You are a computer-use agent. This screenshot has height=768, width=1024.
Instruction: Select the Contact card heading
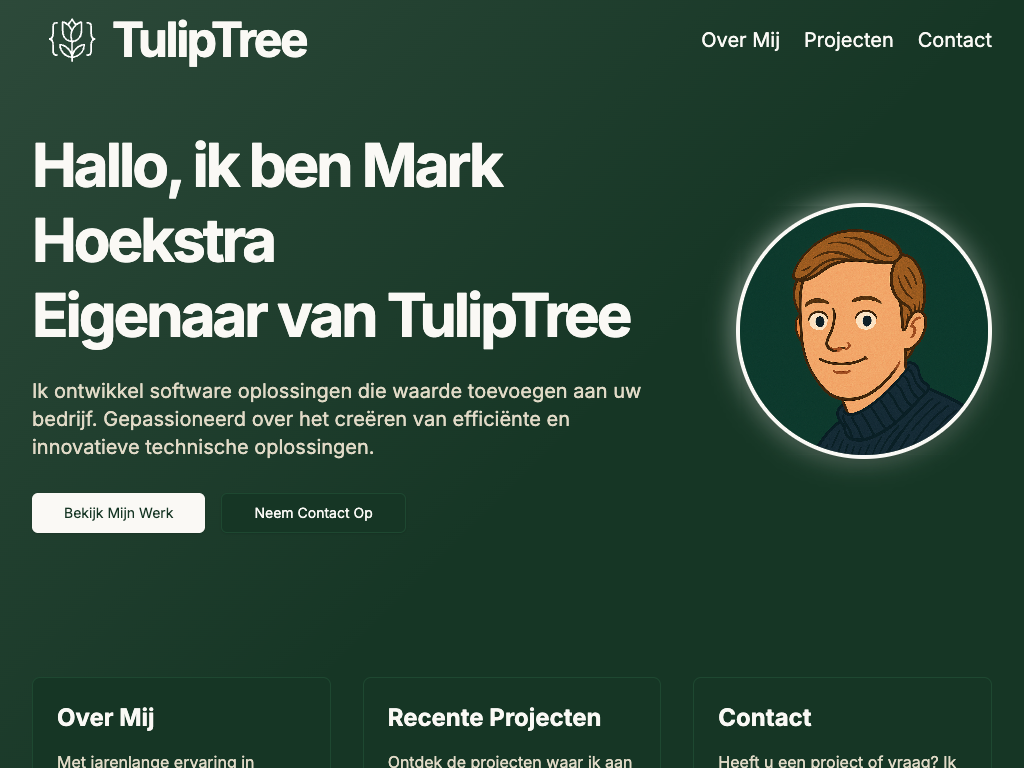pos(765,717)
